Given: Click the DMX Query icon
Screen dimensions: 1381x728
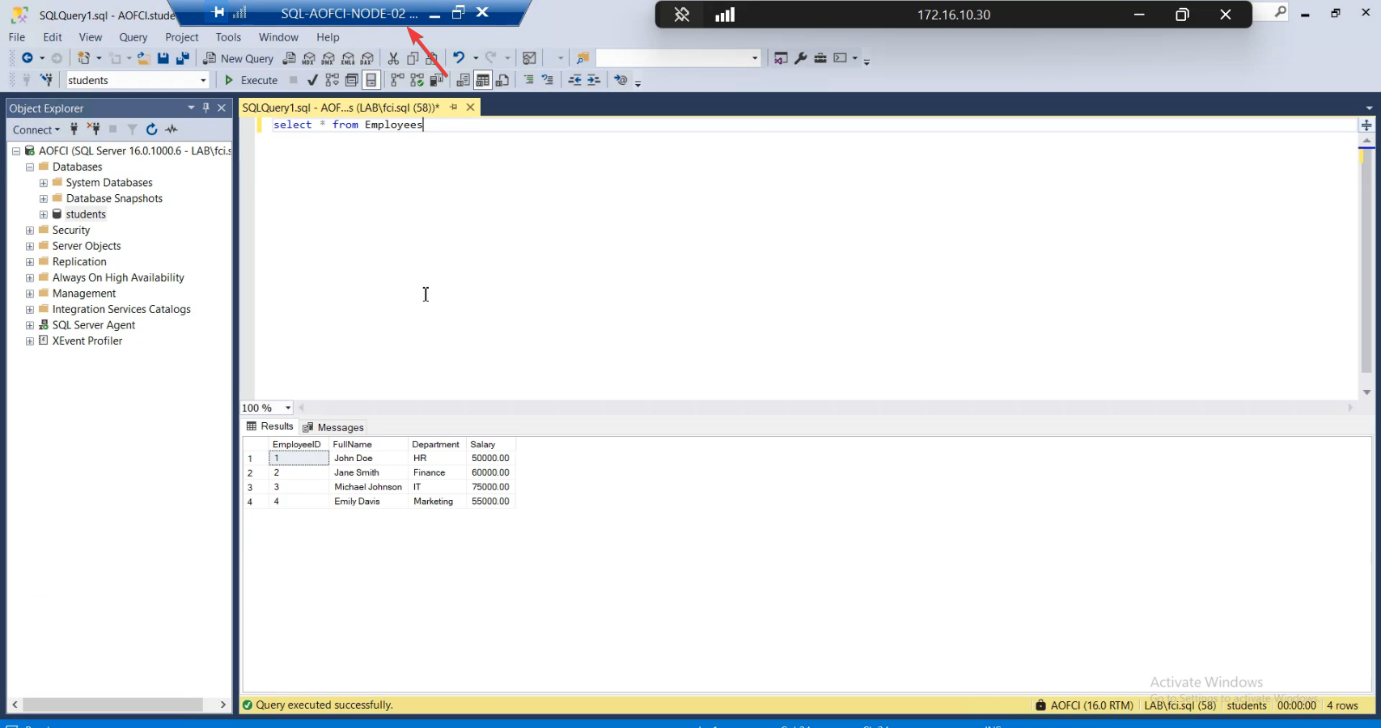Looking at the screenshot, I should 329,58.
